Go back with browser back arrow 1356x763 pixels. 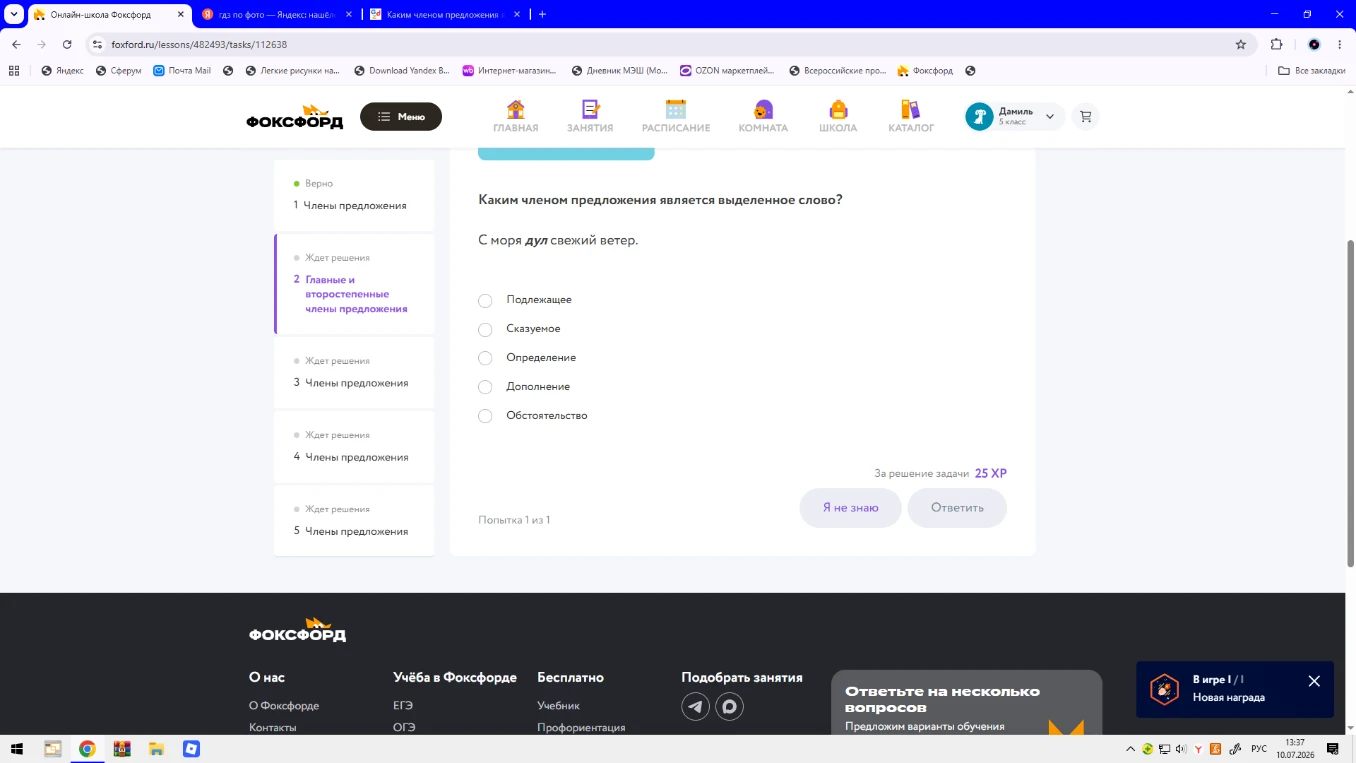[x=16, y=44]
